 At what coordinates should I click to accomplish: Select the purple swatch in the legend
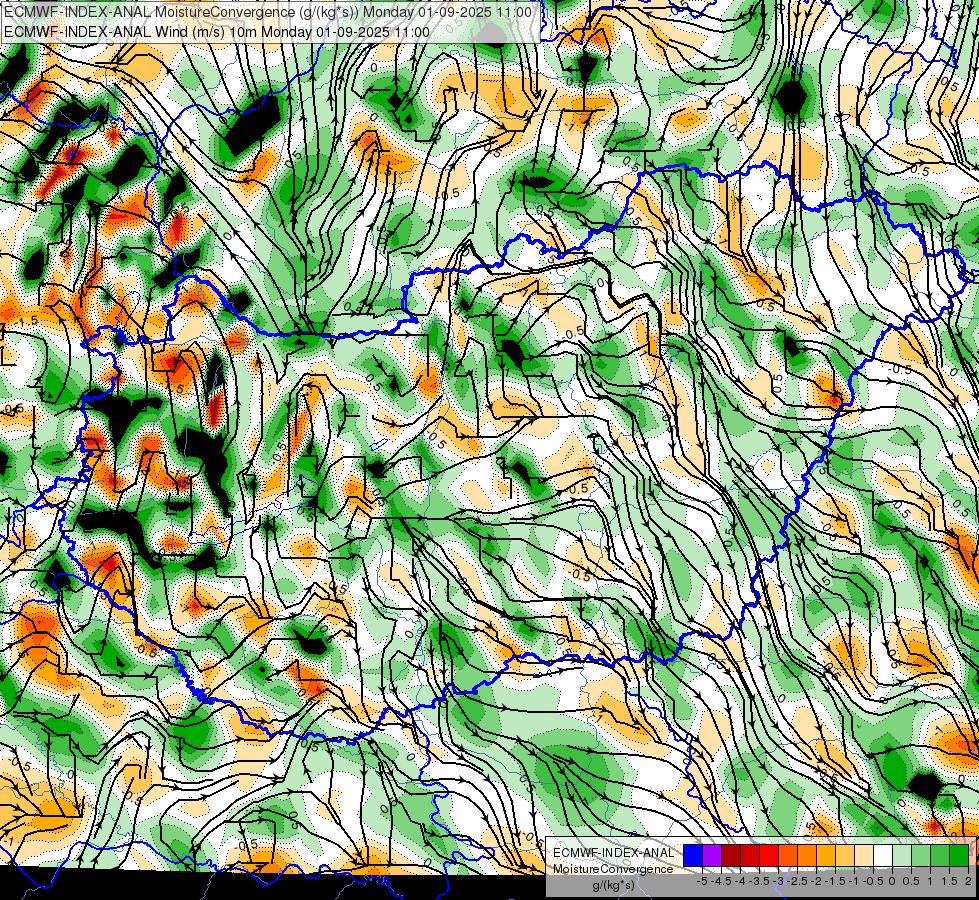coord(712,855)
